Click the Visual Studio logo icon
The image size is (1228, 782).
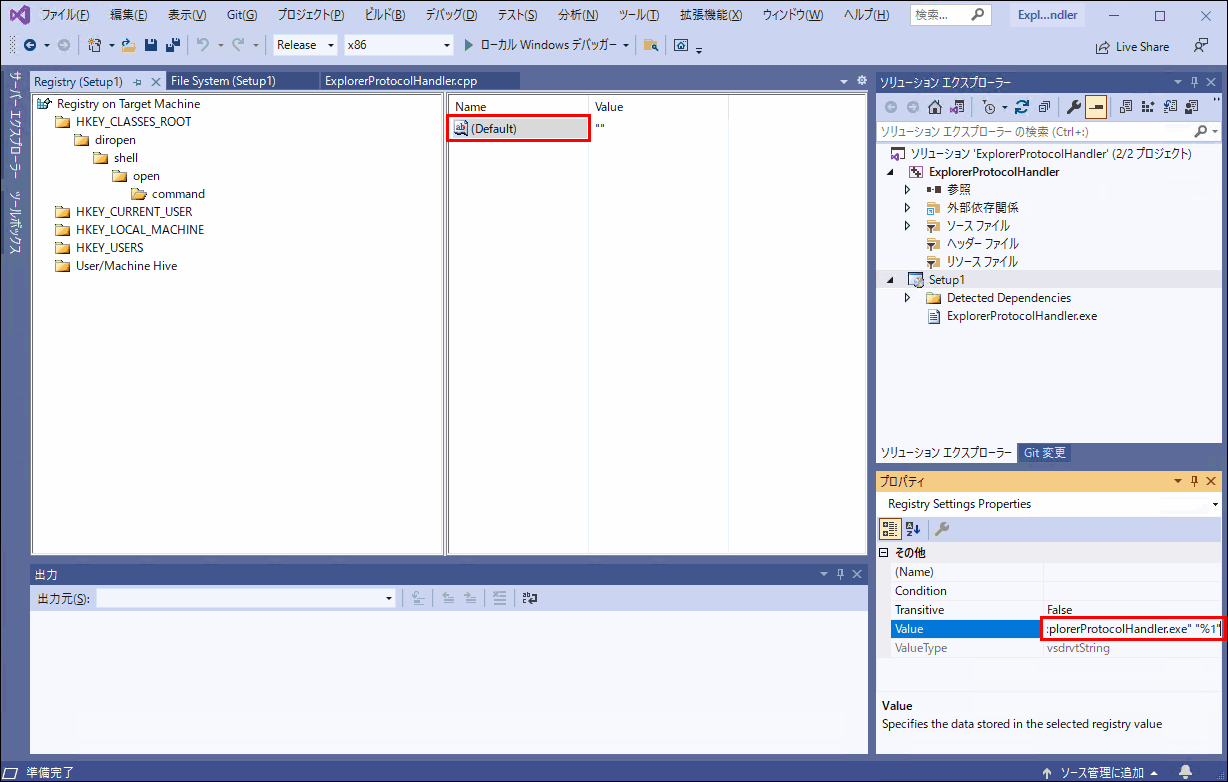[x=18, y=15]
